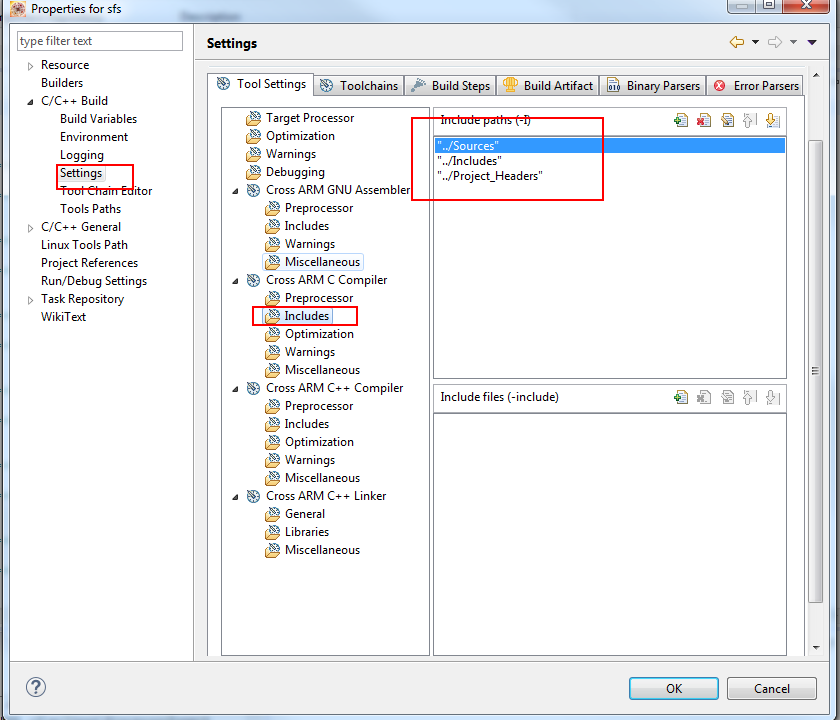Viewport: 840px width, 720px height.
Task: Expand the Task Repository node
Action: coord(30,300)
